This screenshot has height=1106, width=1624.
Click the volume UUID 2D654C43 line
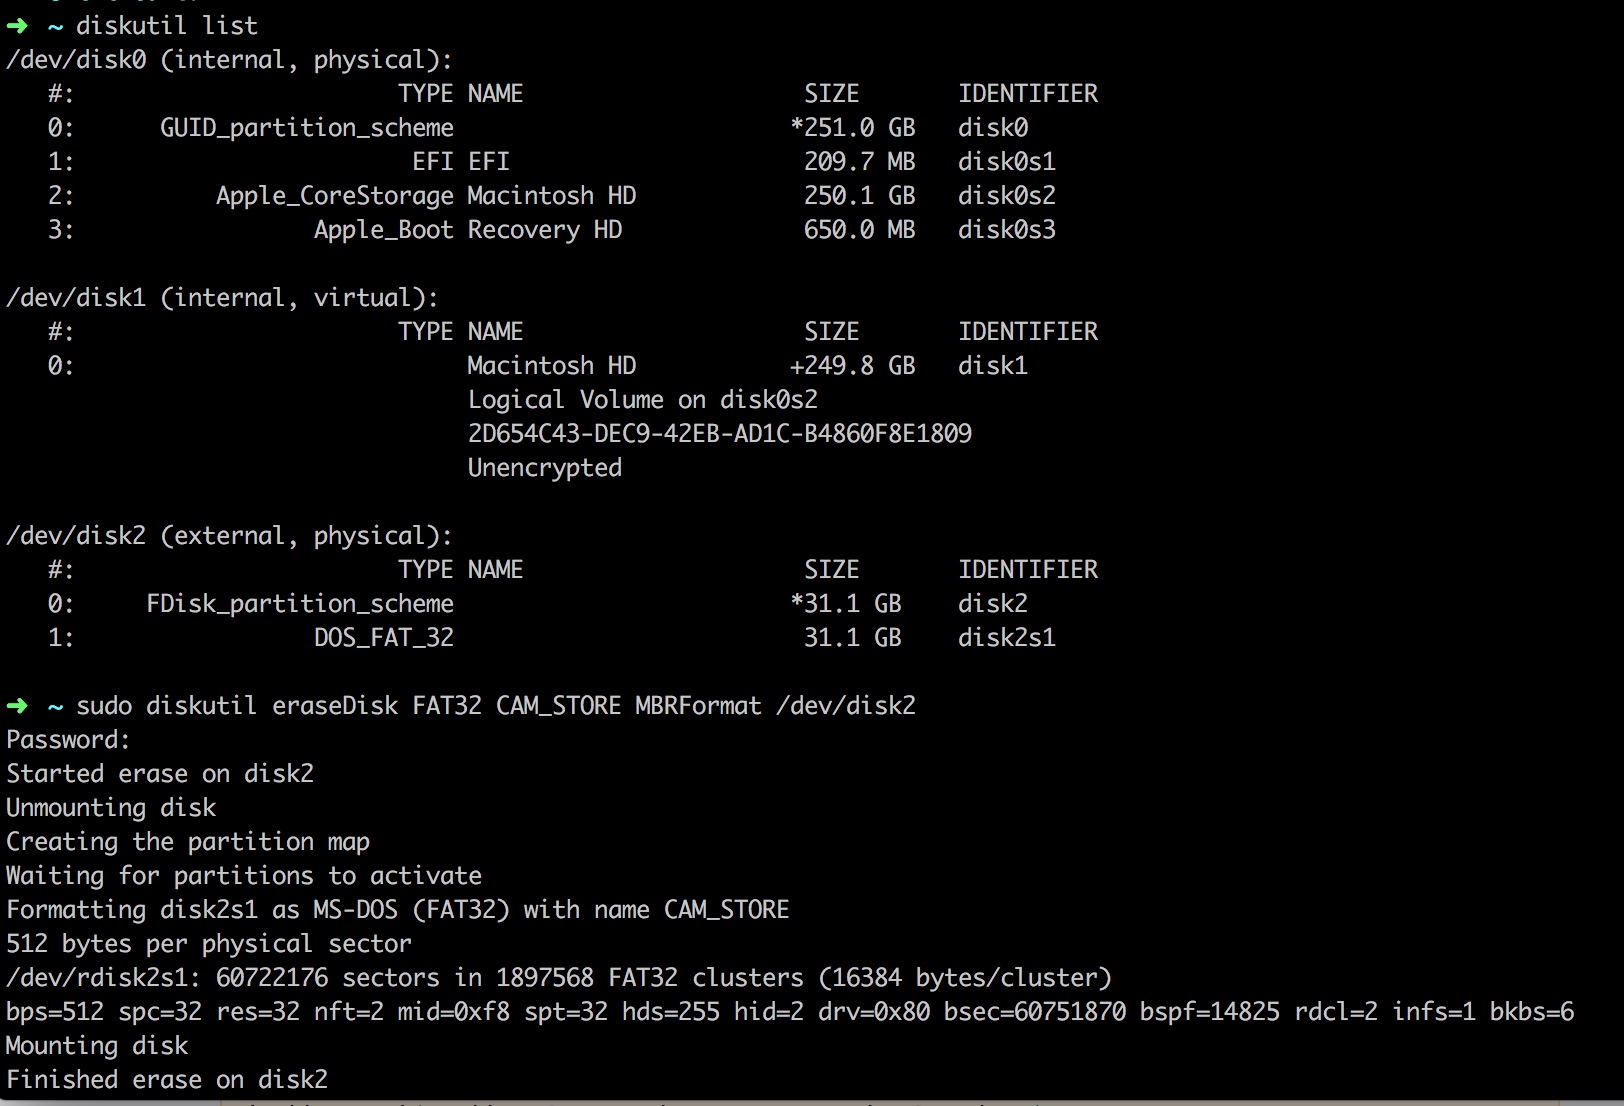[x=720, y=434]
